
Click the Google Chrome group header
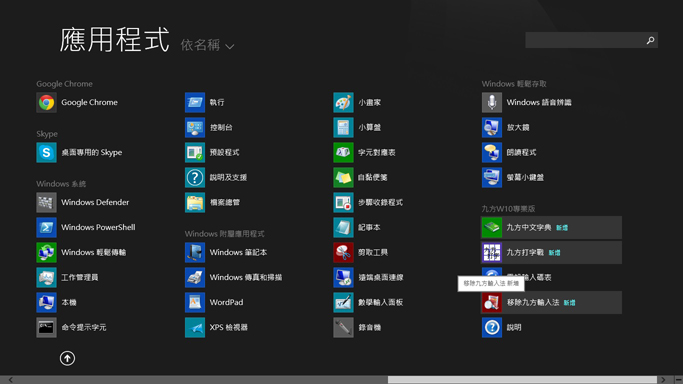coord(64,84)
